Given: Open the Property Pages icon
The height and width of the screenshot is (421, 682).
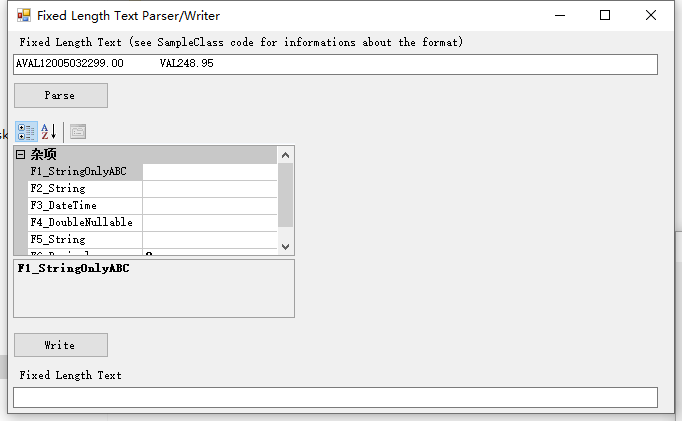Looking at the screenshot, I should click(78, 132).
